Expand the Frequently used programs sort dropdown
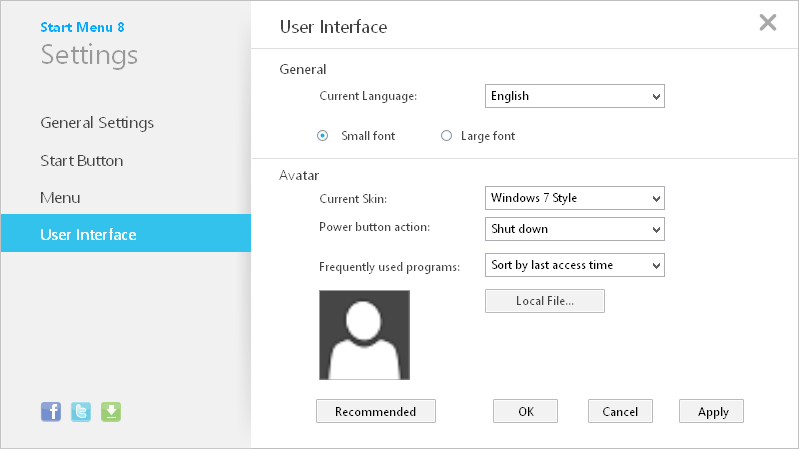 click(x=574, y=265)
